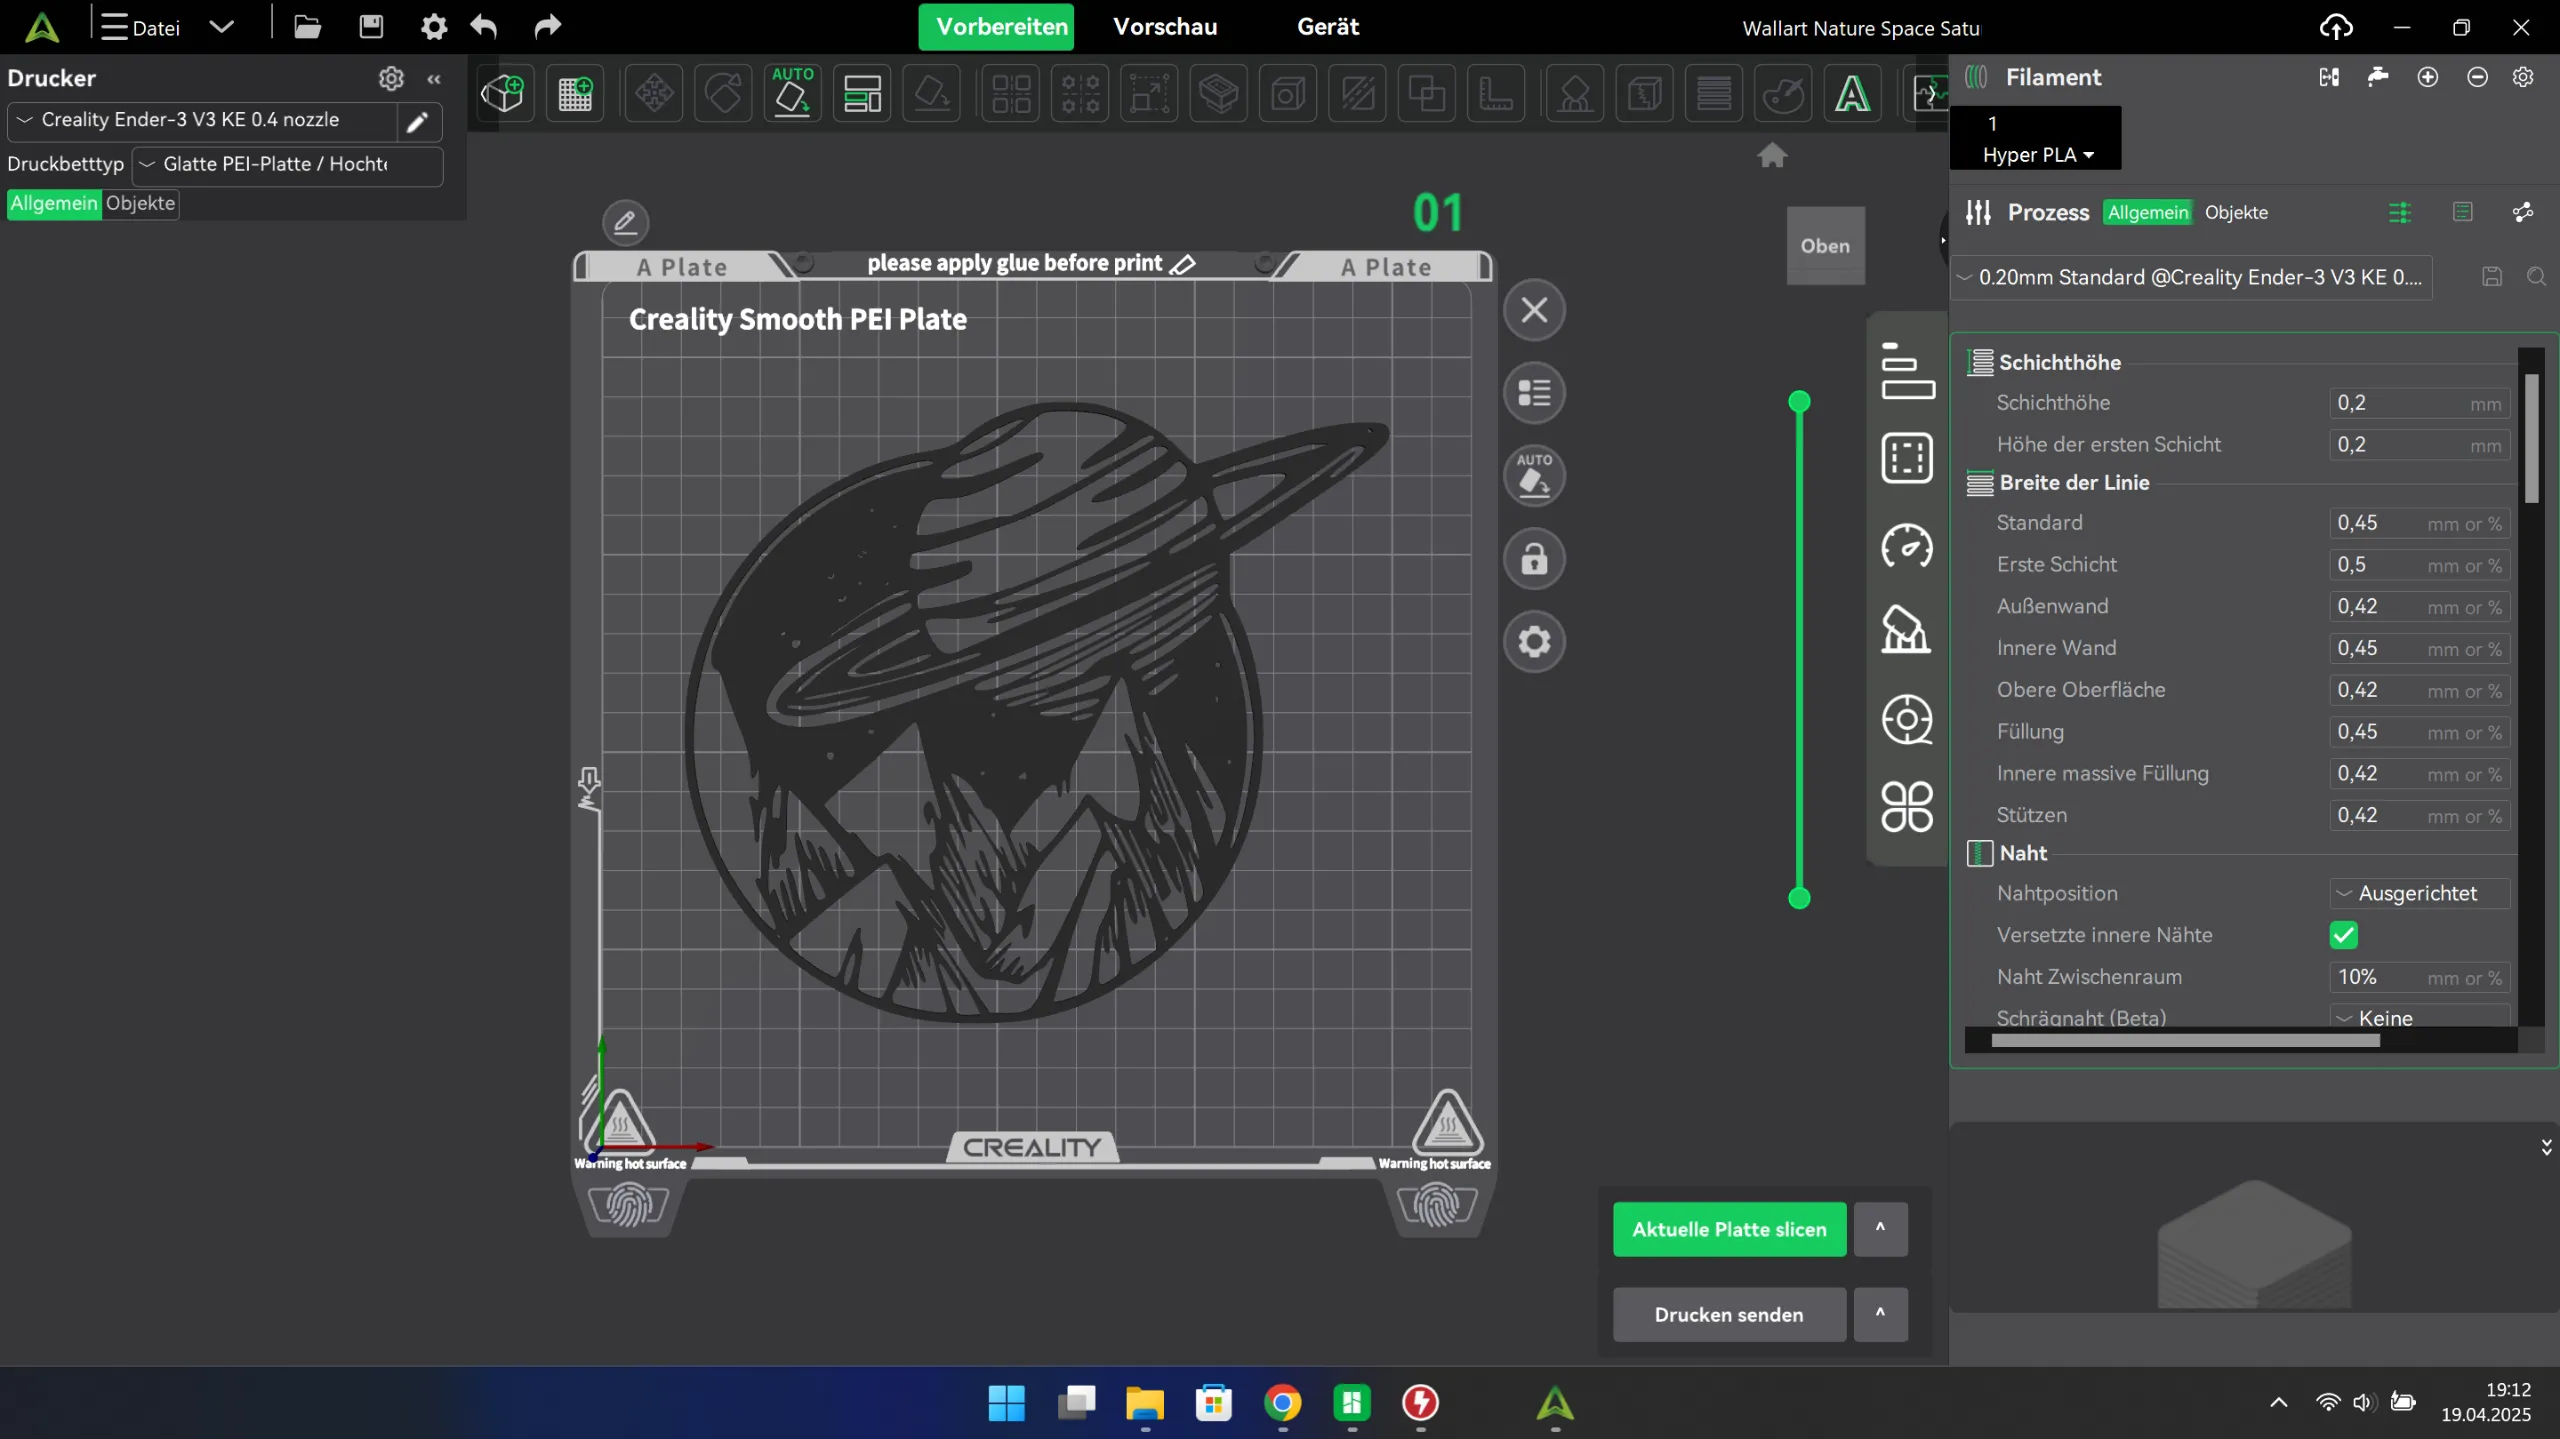Select Allgemein in Prozess header
This screenshot has width=2560, height=1439.
coord(2147,212)
